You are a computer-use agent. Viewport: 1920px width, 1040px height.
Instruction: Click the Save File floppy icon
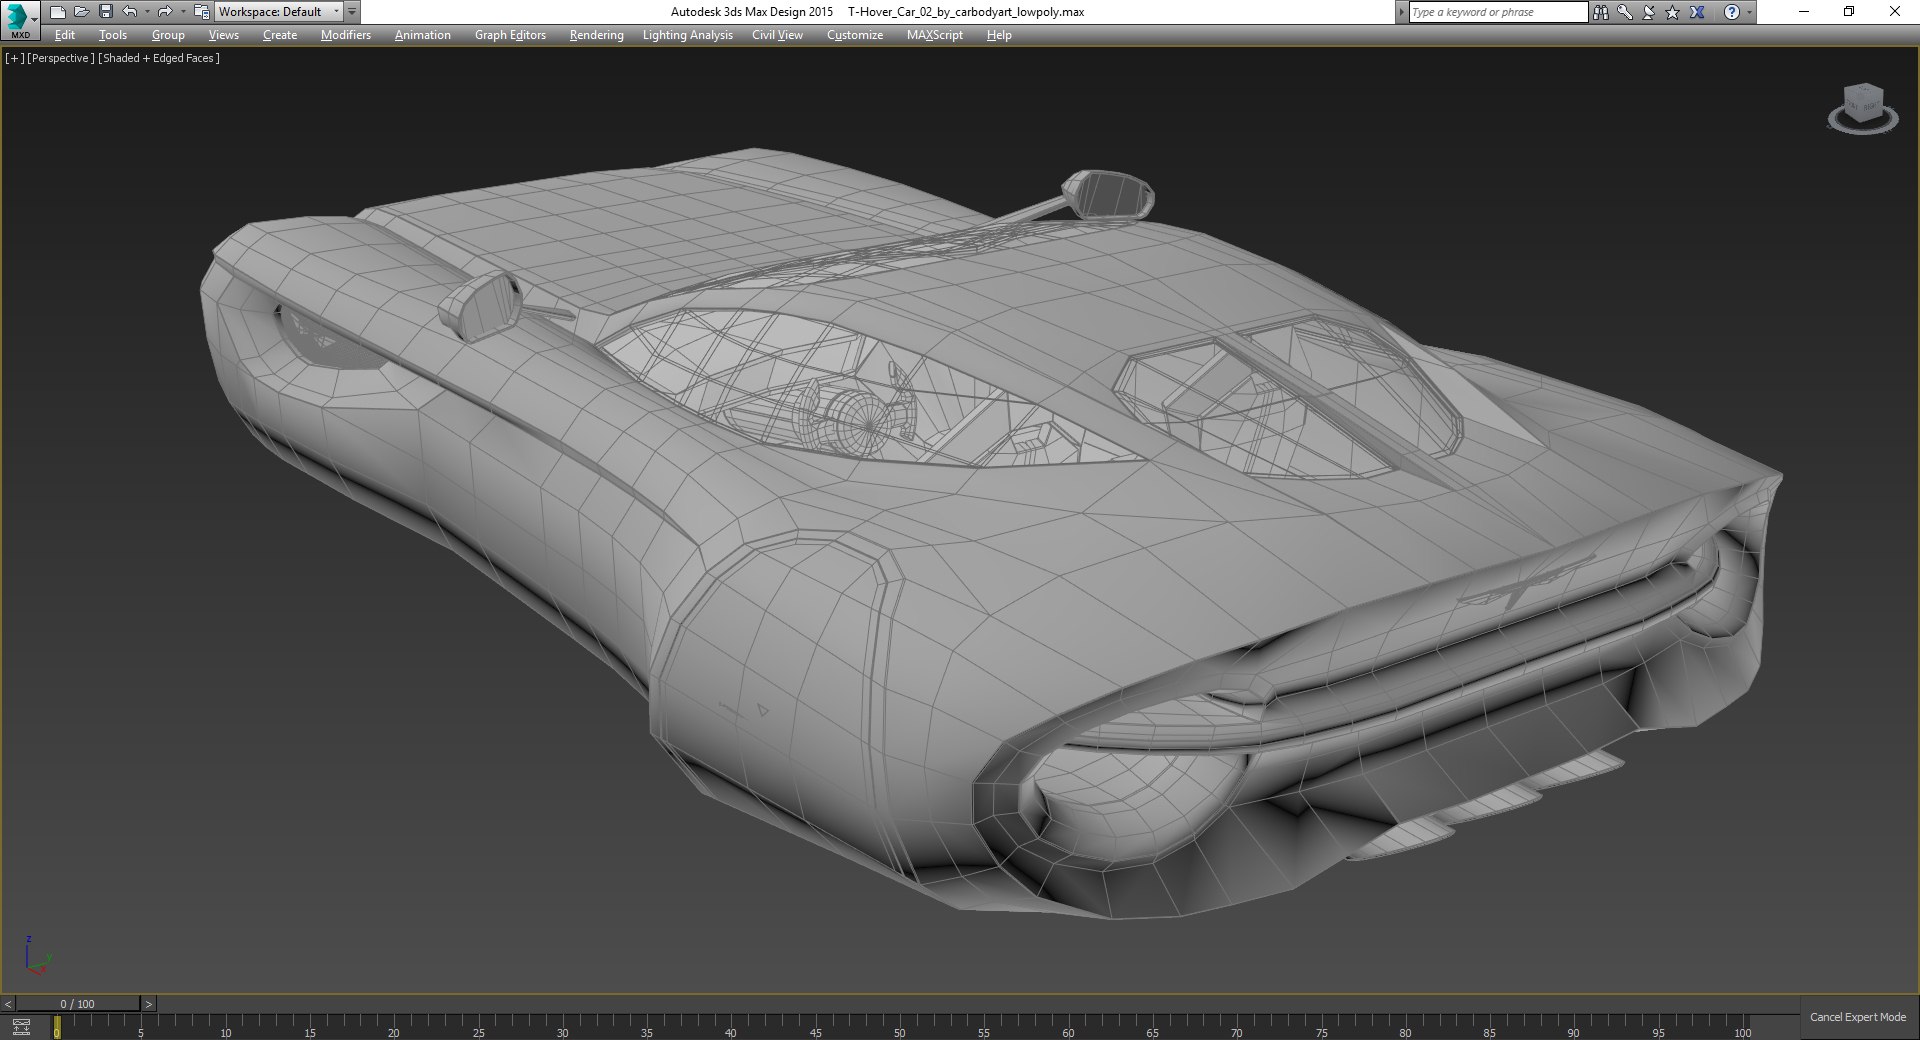[x=105, y=12]
